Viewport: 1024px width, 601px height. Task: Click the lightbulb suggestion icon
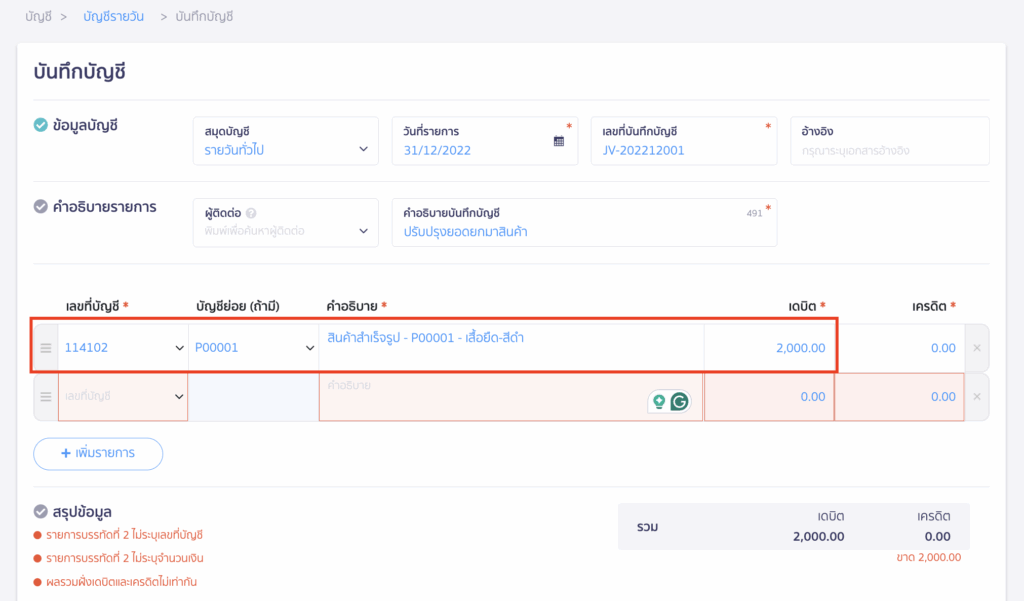tap(658, 402)
